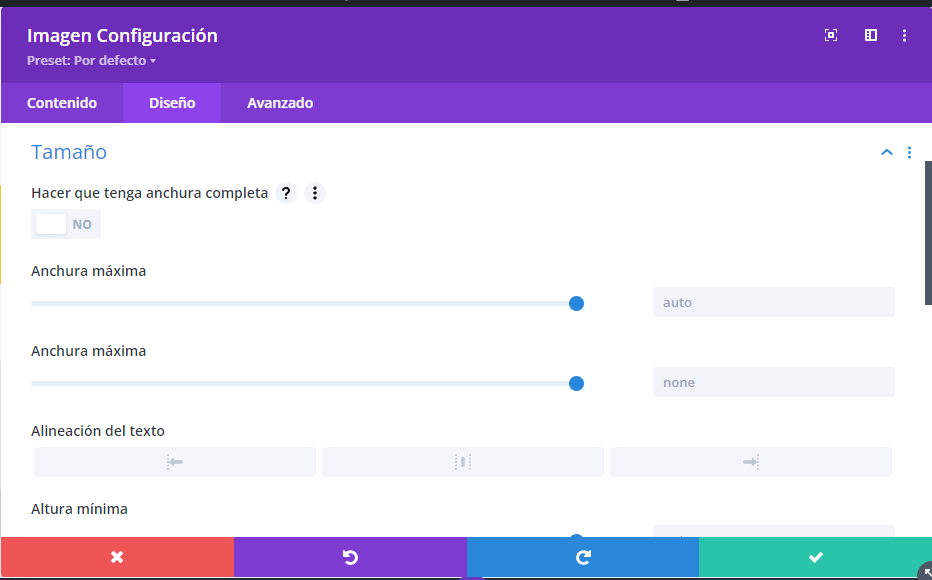The image size is (932, 580).
Task: Click the help question mark icon
Action: 286,193
